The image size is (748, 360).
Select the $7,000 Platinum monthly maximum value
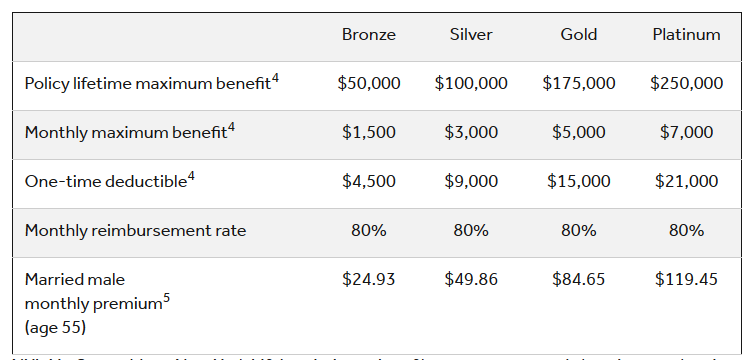point(686,132)
